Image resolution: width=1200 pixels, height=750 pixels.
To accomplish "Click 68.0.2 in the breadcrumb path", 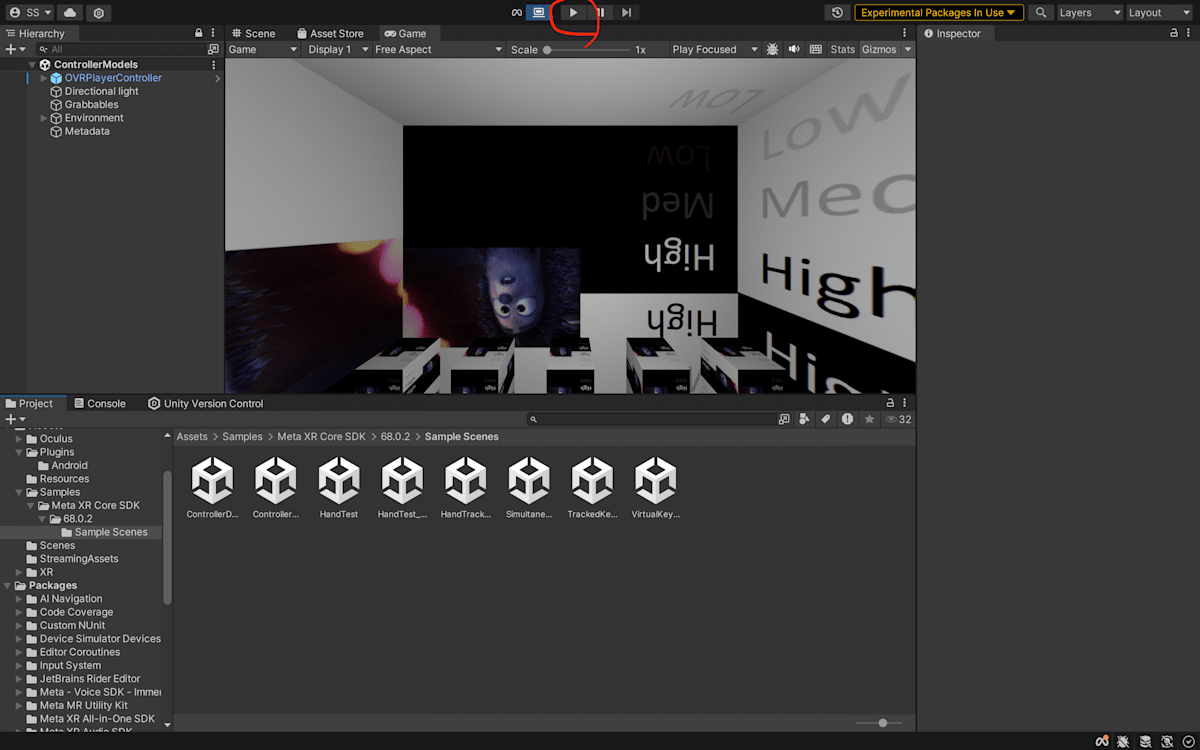I will (396, 436).
